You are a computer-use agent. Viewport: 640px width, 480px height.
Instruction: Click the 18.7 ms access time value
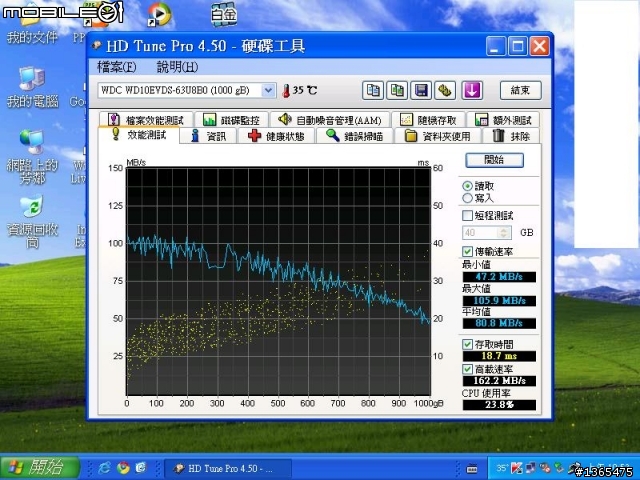click(499, 356)
